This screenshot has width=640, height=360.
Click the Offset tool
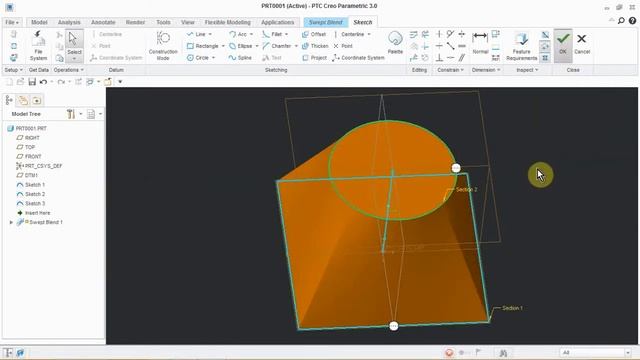(314, 34)
